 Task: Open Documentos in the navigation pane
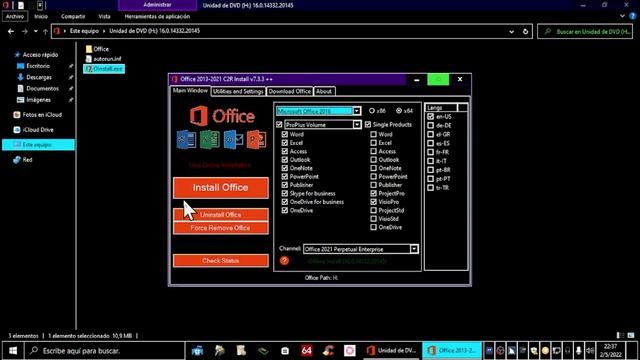click(x=38, y=88)
